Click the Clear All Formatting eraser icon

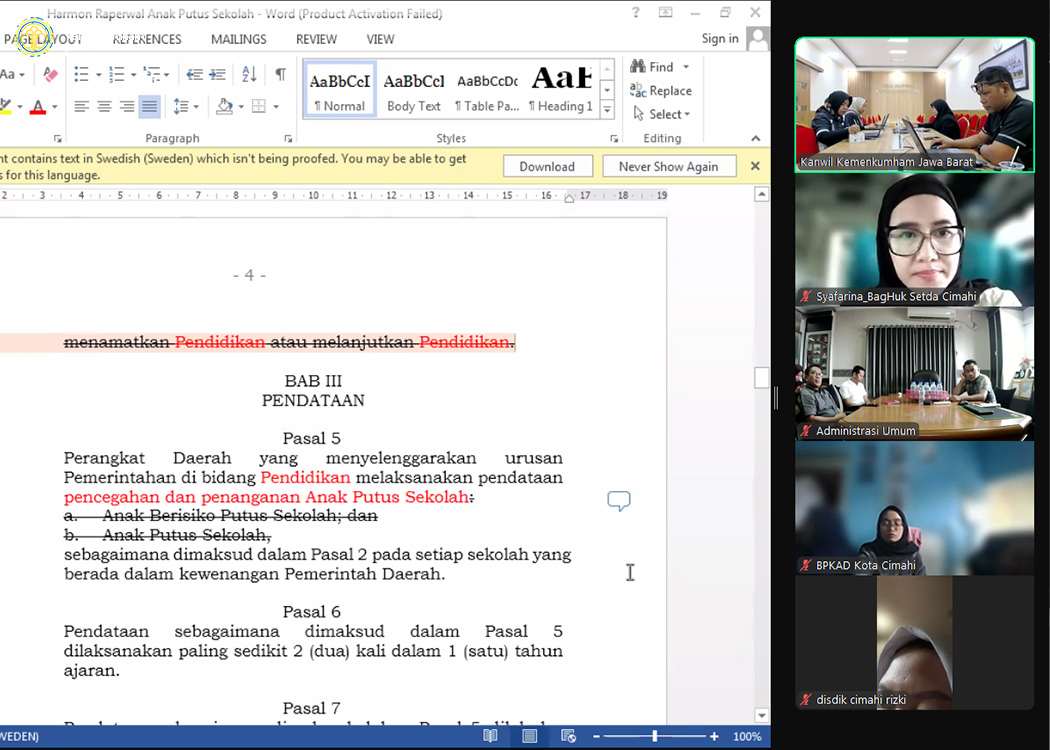pos(51,74)
